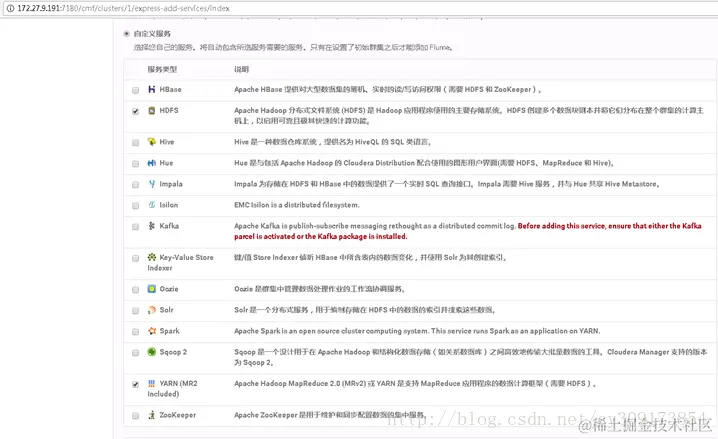Check the Key-Value Store Indexer checkbox

coord(136,258)
